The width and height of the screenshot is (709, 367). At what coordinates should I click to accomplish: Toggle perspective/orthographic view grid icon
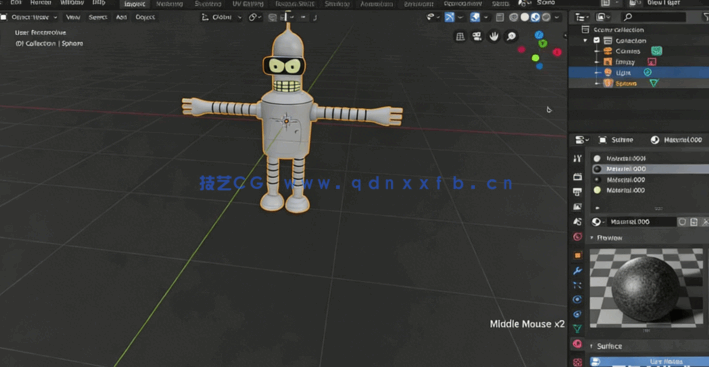pyautogui.click(x=460, y=36)
